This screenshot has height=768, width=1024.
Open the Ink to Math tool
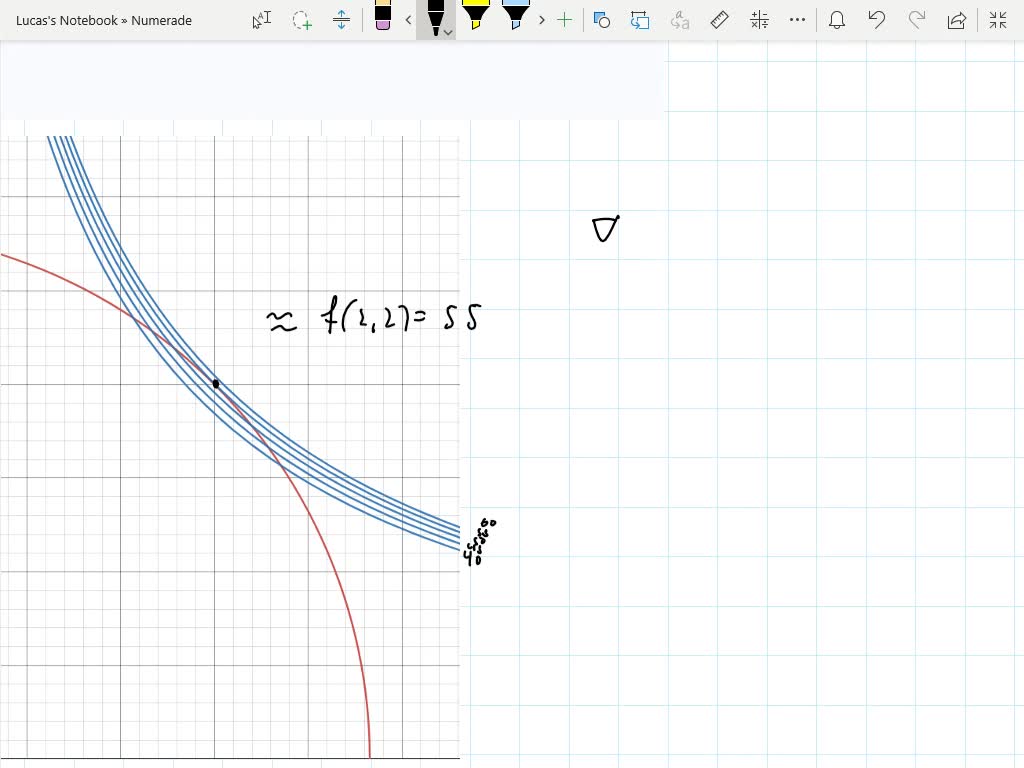click(x=759, y=20)
